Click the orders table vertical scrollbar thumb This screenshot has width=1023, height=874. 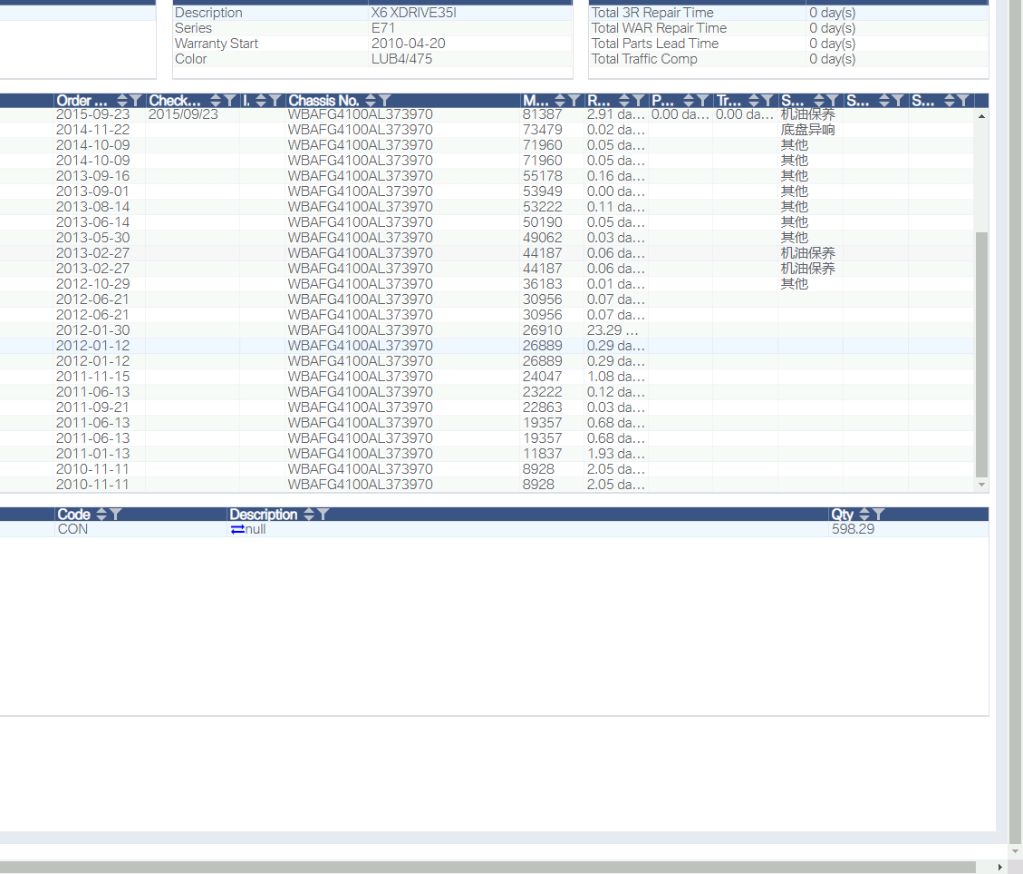point(981,354)
